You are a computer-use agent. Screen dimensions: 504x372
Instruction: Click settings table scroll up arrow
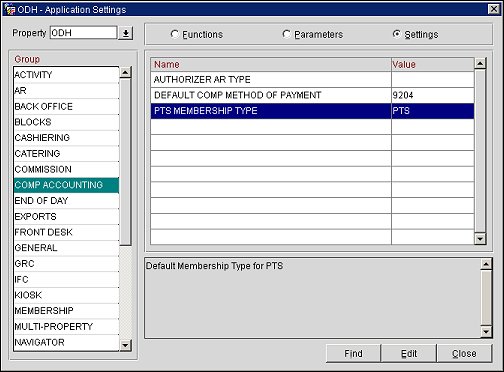[x=480, y=63]
